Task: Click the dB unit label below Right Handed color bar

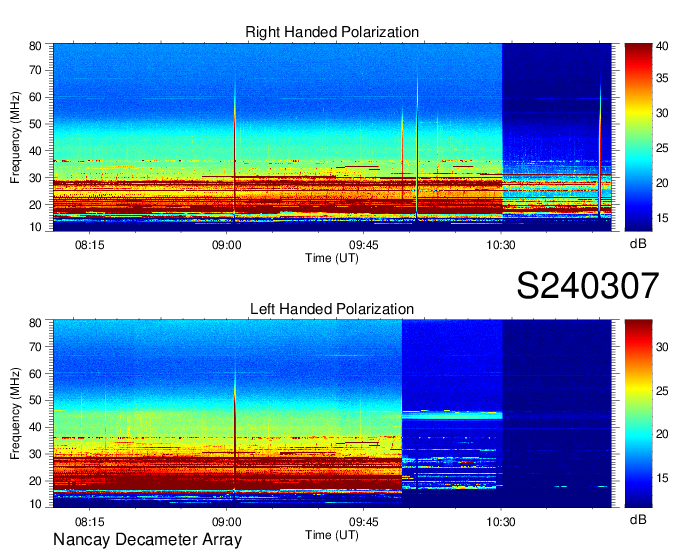Action: pyautogui.click(x=638, y=244)
